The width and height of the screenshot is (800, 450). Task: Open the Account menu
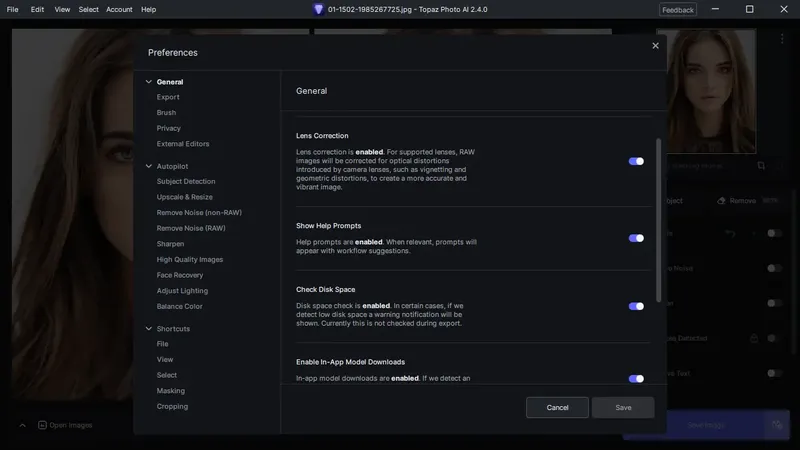coord(119,9)
